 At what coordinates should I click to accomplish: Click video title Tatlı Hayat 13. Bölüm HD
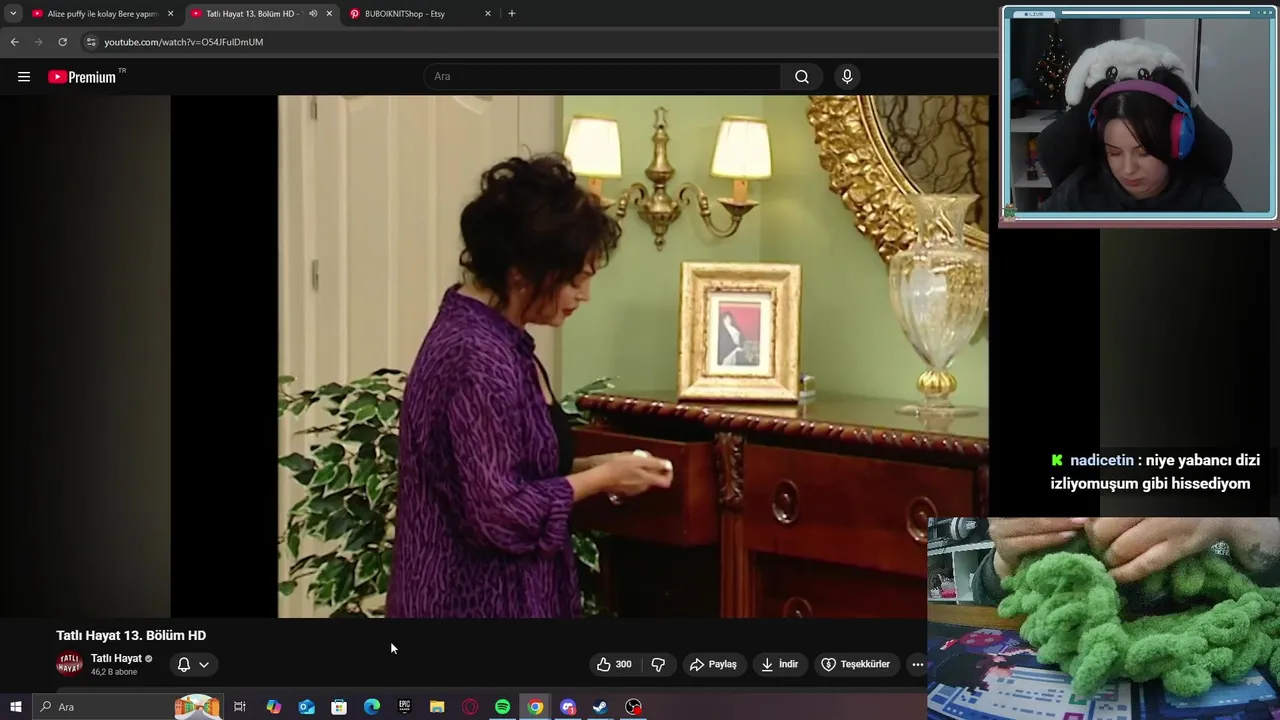click(131, 635)
